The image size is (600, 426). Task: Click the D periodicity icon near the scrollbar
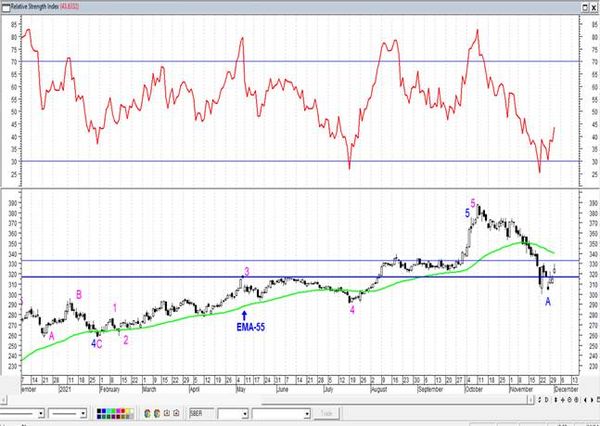click(546, 400)
